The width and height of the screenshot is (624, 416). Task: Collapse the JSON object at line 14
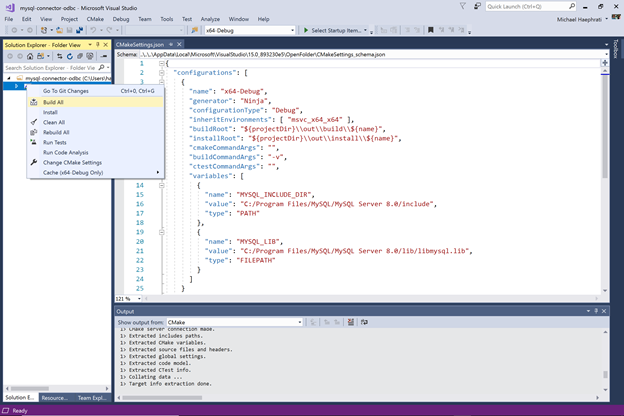click(x=162, y=185)
